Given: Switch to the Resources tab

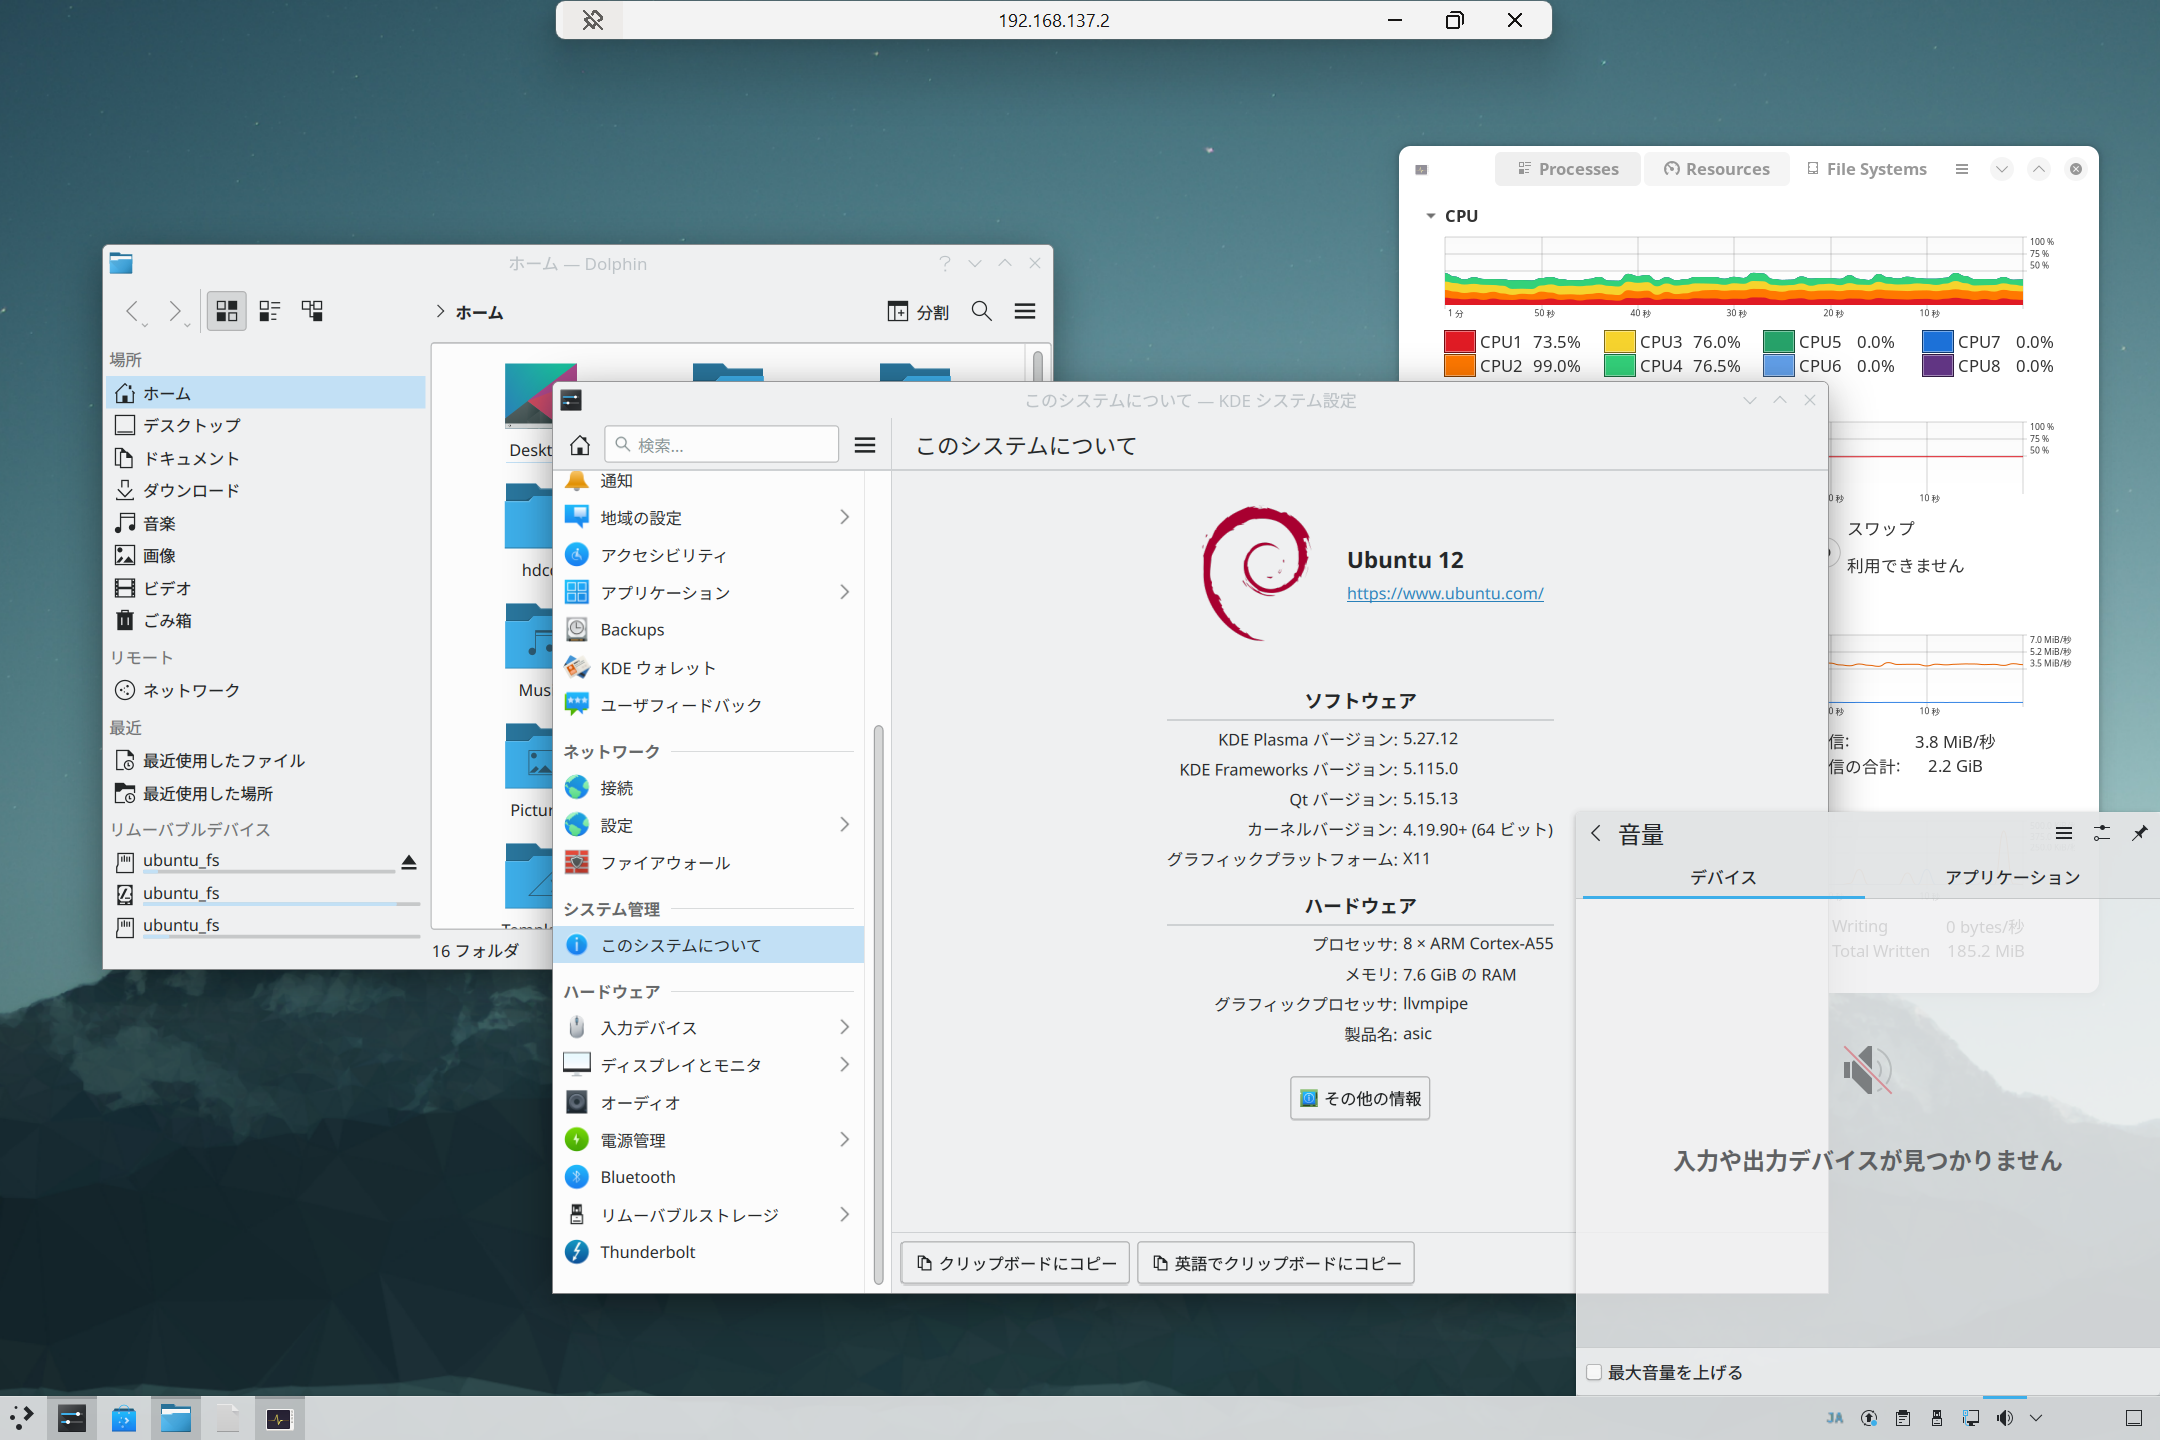Looking at the screenshot, I should click(x=1717, y=169).
